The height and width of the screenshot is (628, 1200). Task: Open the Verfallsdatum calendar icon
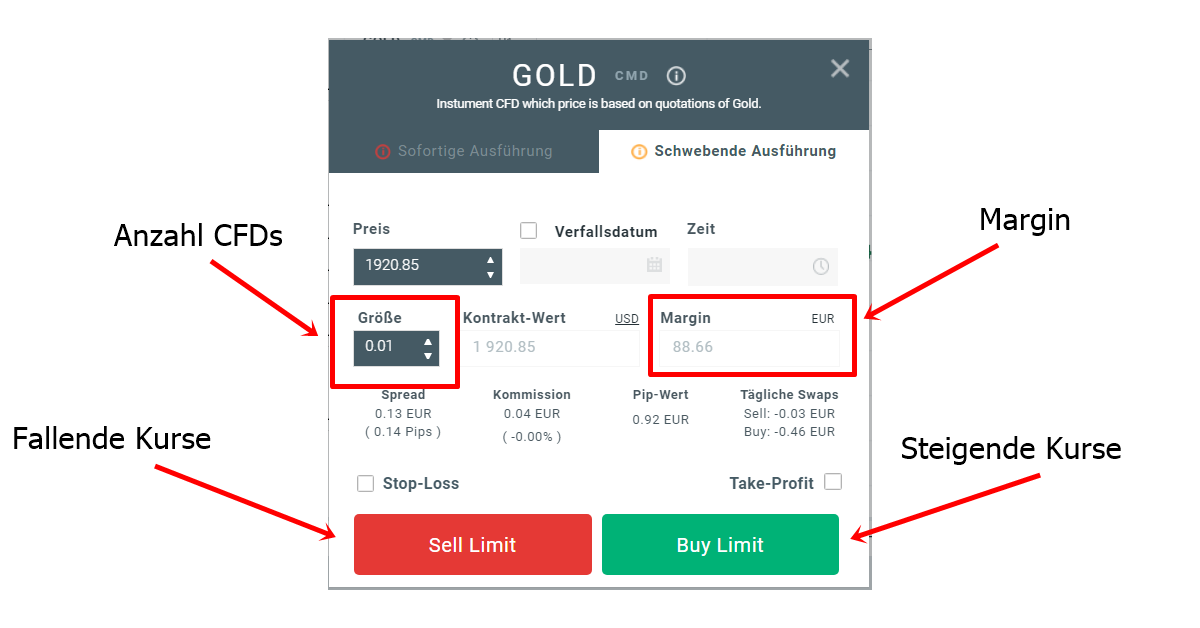click(655, 265)
